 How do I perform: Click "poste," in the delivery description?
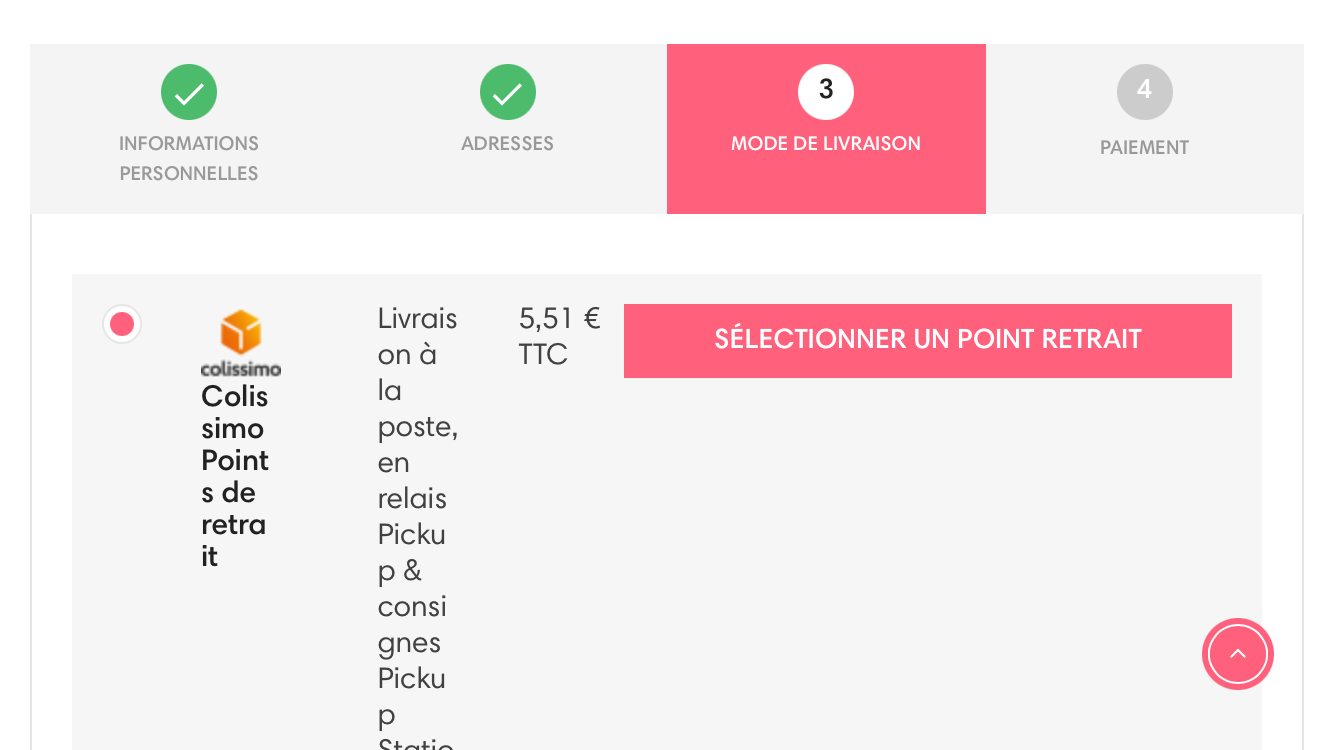[x=418, y=426]
